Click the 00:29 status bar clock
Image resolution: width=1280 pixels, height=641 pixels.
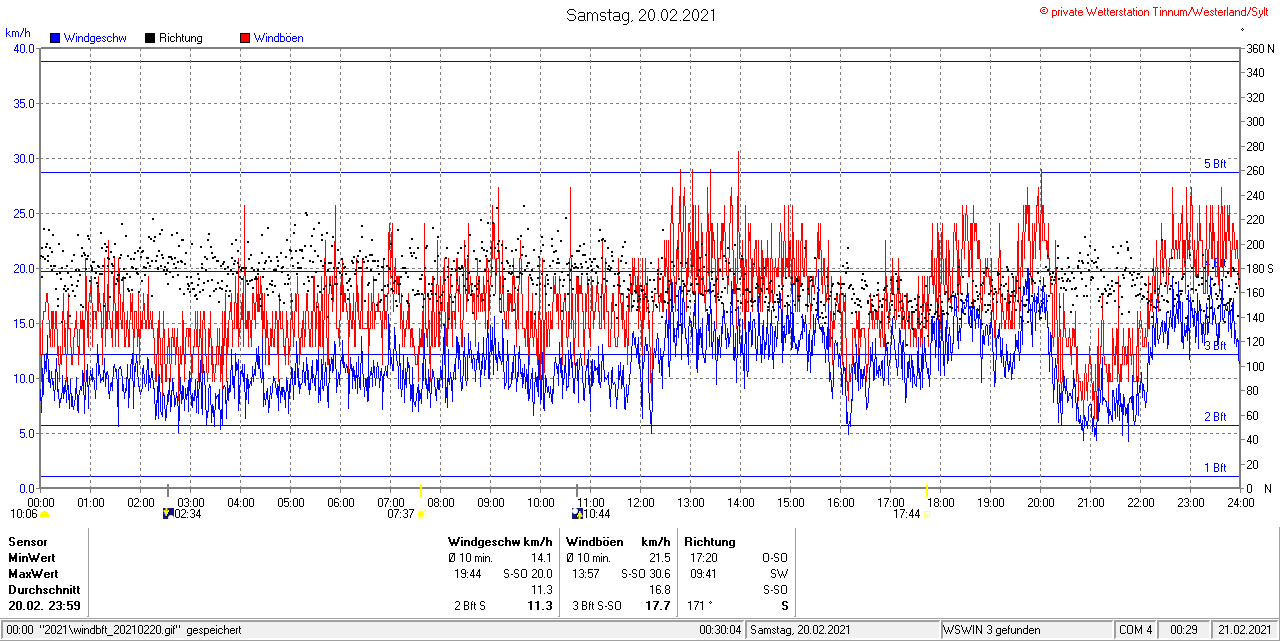click(x=1184, y=630)
